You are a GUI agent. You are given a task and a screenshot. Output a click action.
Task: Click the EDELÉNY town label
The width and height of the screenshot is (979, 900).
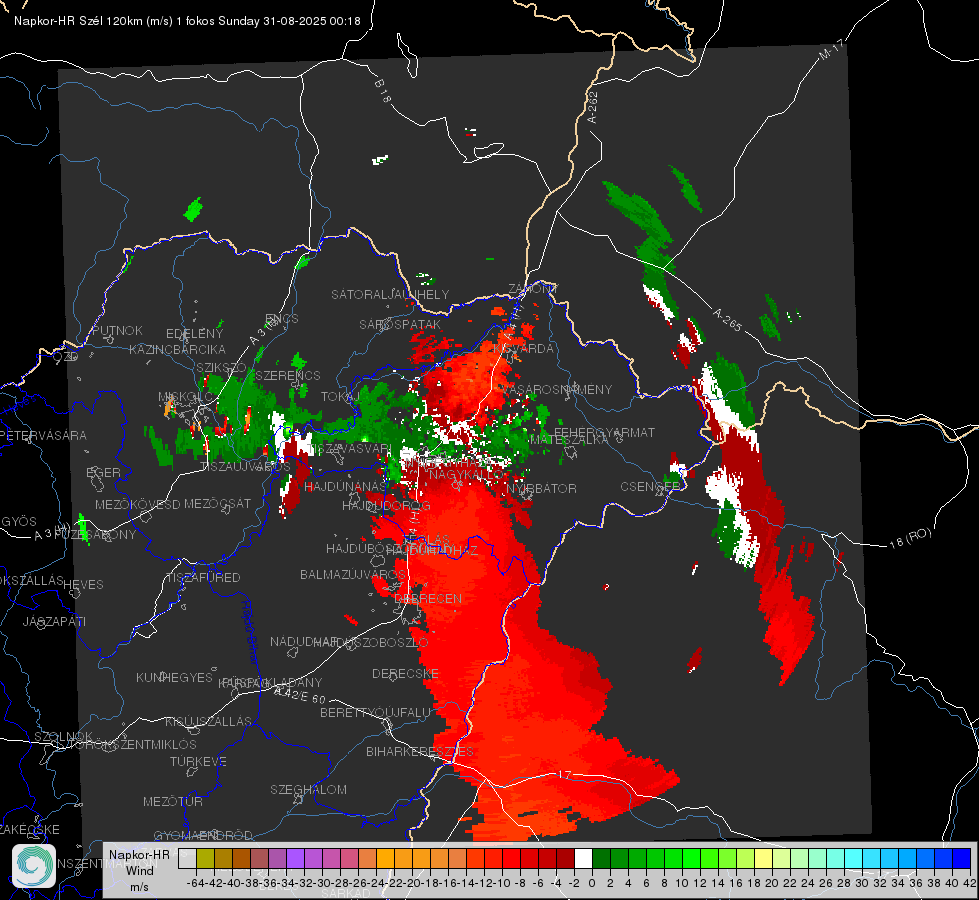tap(194, 334)
